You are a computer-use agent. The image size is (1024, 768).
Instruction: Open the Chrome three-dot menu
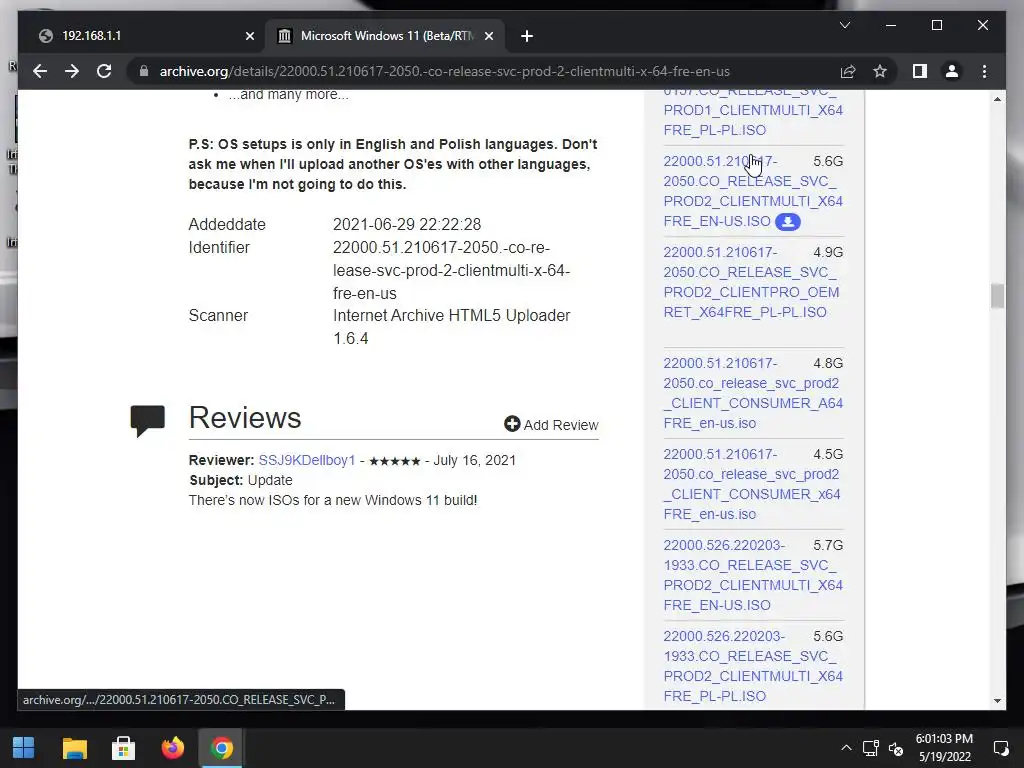coord(984,71)
